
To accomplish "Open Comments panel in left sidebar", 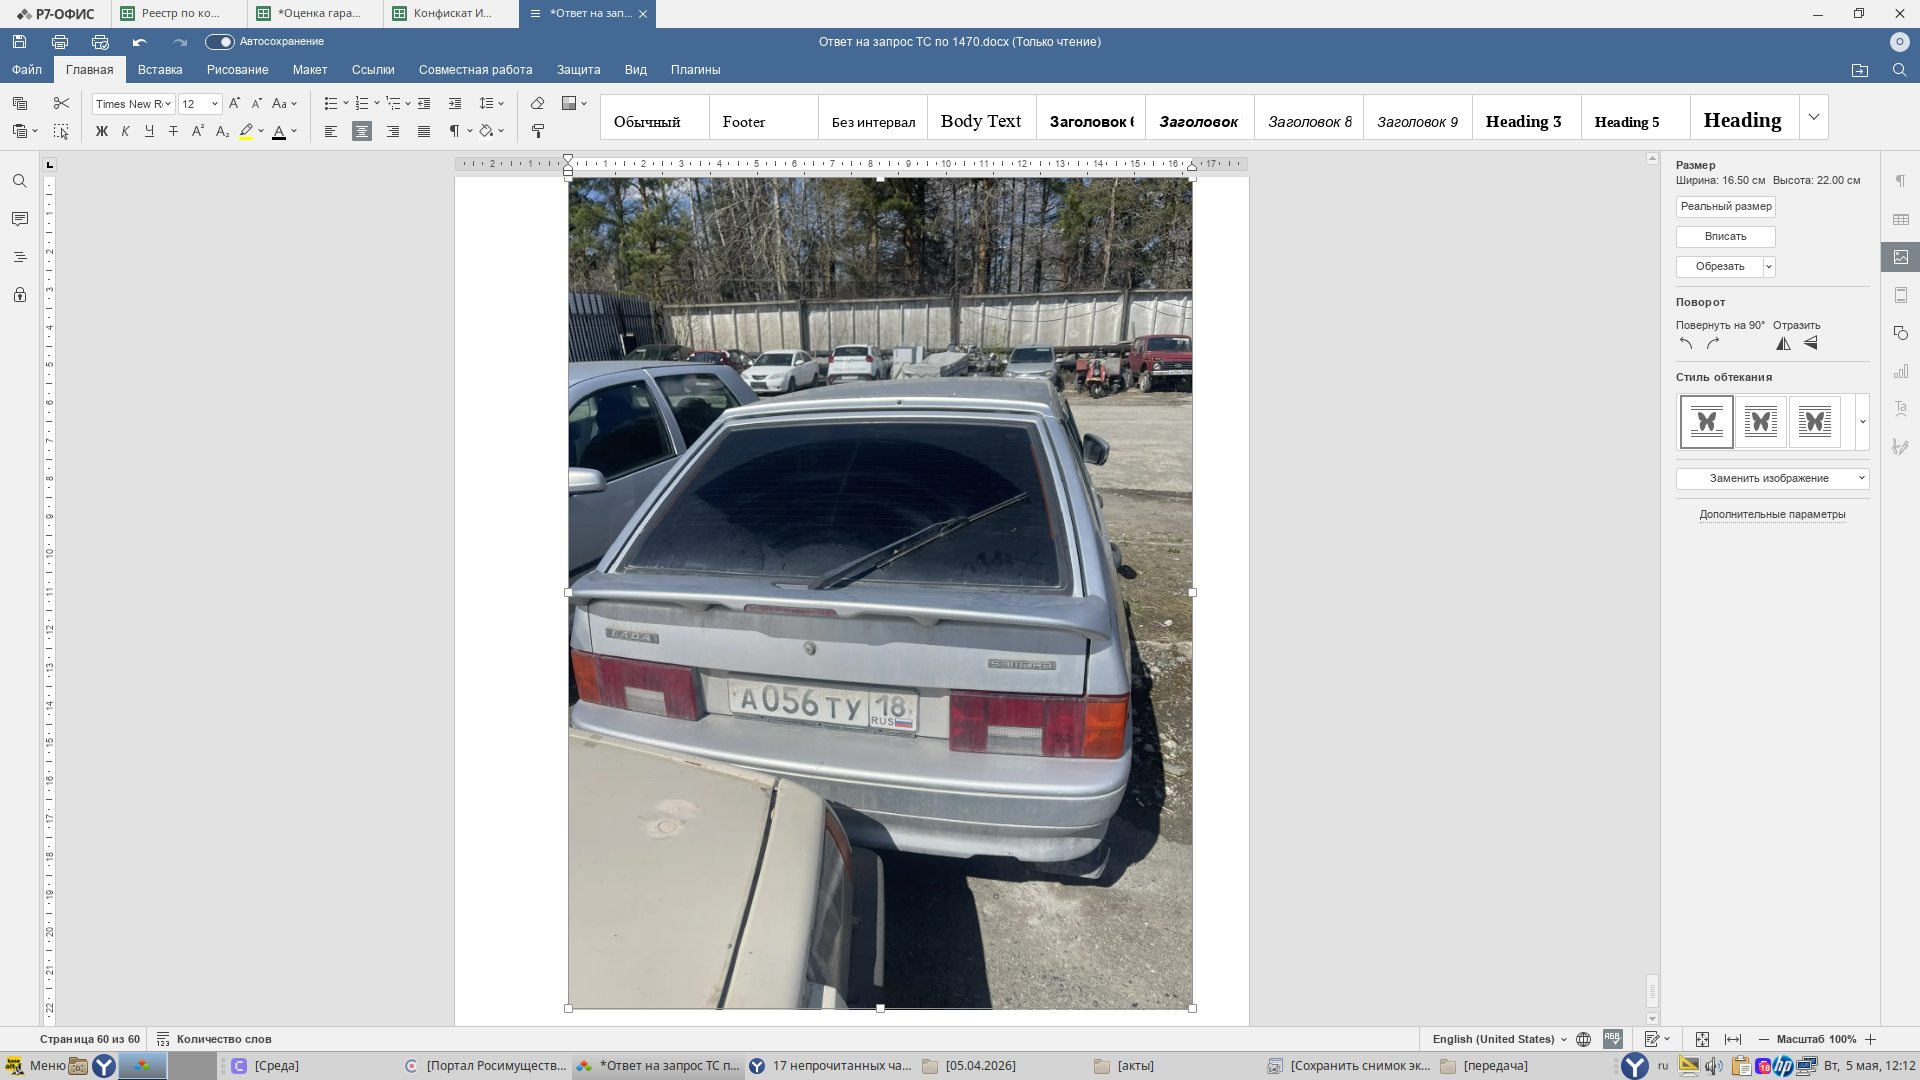I will coord(19,219).
